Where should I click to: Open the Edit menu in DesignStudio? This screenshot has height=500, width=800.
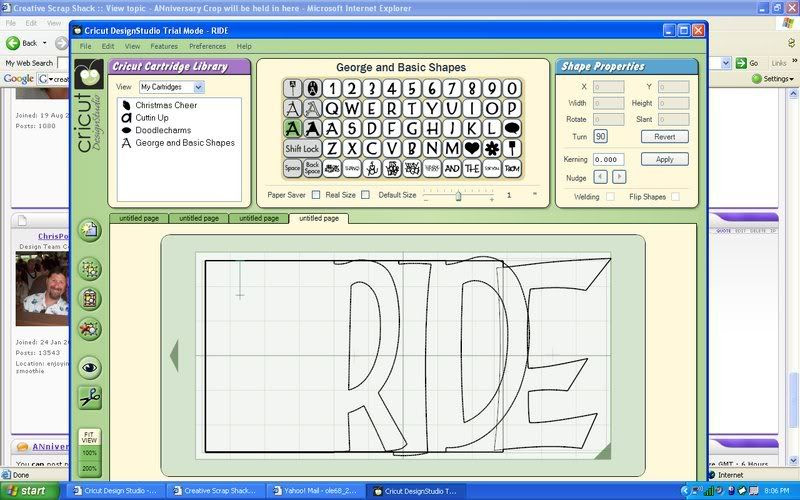pos(108,46)
